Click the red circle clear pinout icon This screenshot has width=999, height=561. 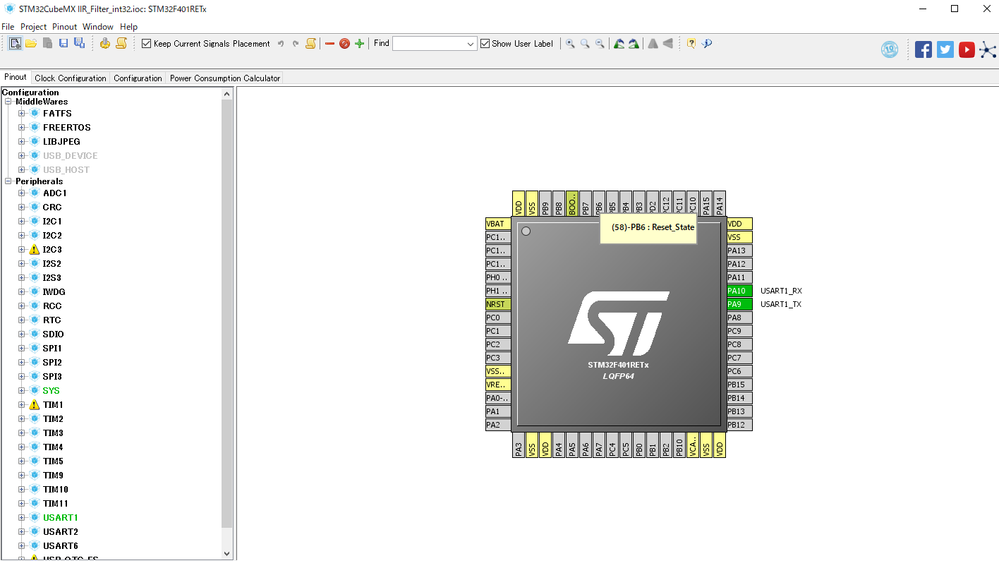[x=345, y=44]
